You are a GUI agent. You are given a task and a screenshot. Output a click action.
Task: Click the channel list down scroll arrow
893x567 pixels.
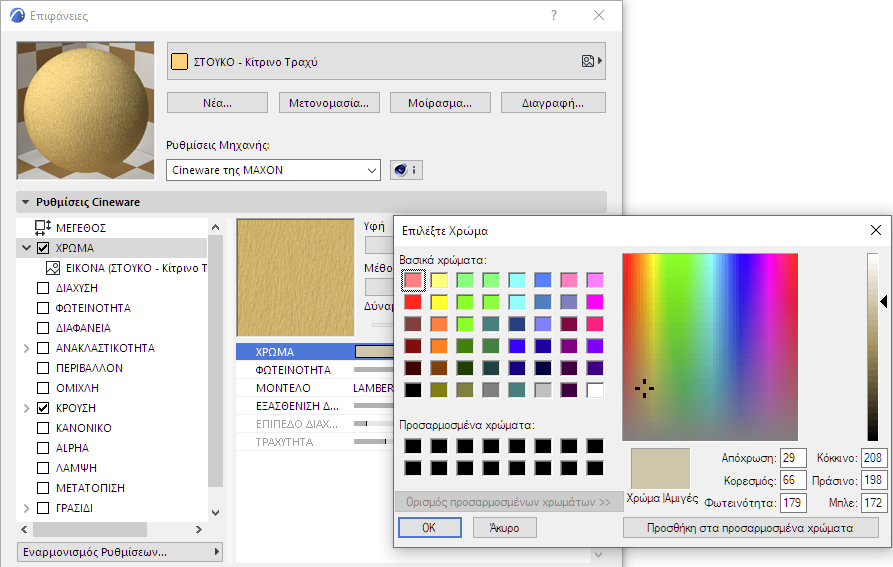pos(215,512)
